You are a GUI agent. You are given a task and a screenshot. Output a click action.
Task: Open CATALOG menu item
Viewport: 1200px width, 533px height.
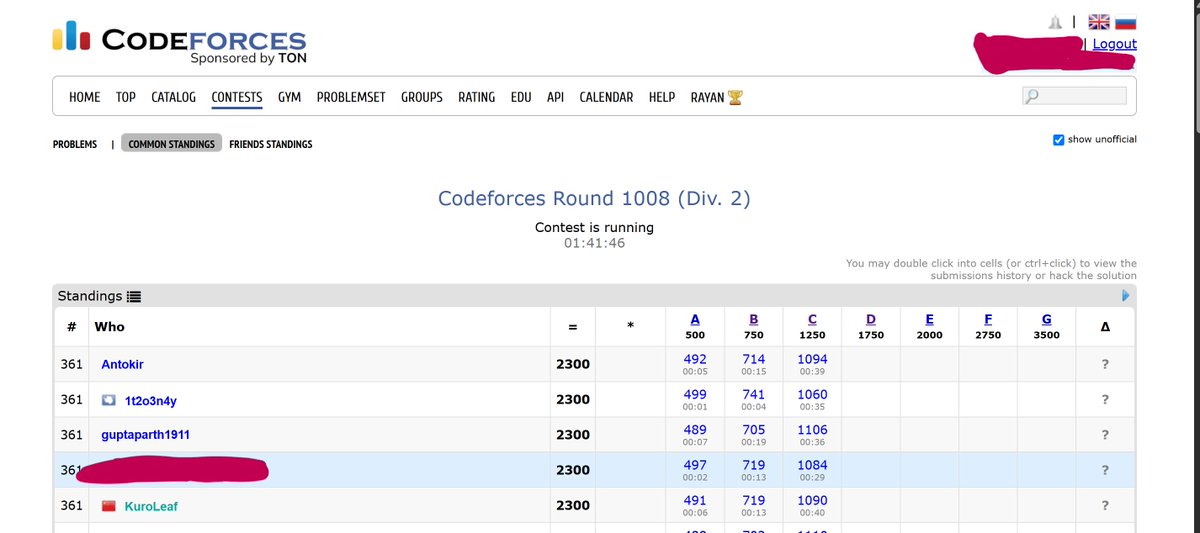(173, 97)
